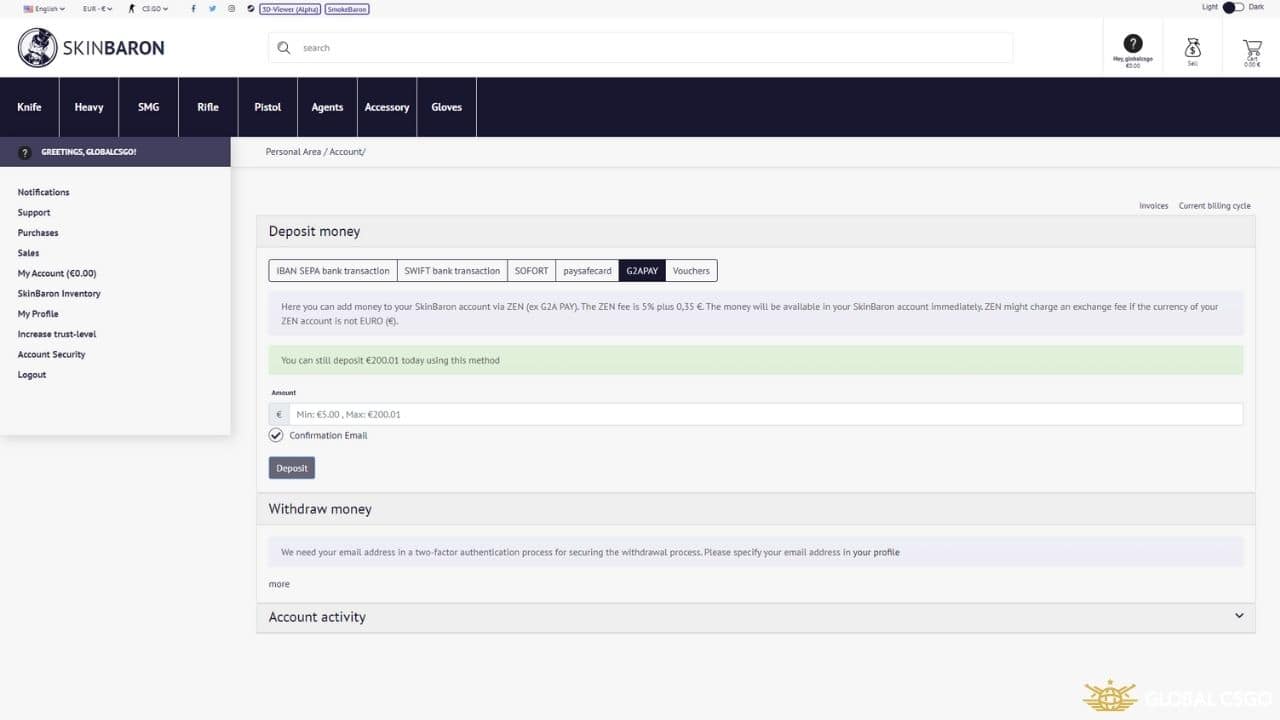Open the profile avatar with question mark

coord(1133,43)
